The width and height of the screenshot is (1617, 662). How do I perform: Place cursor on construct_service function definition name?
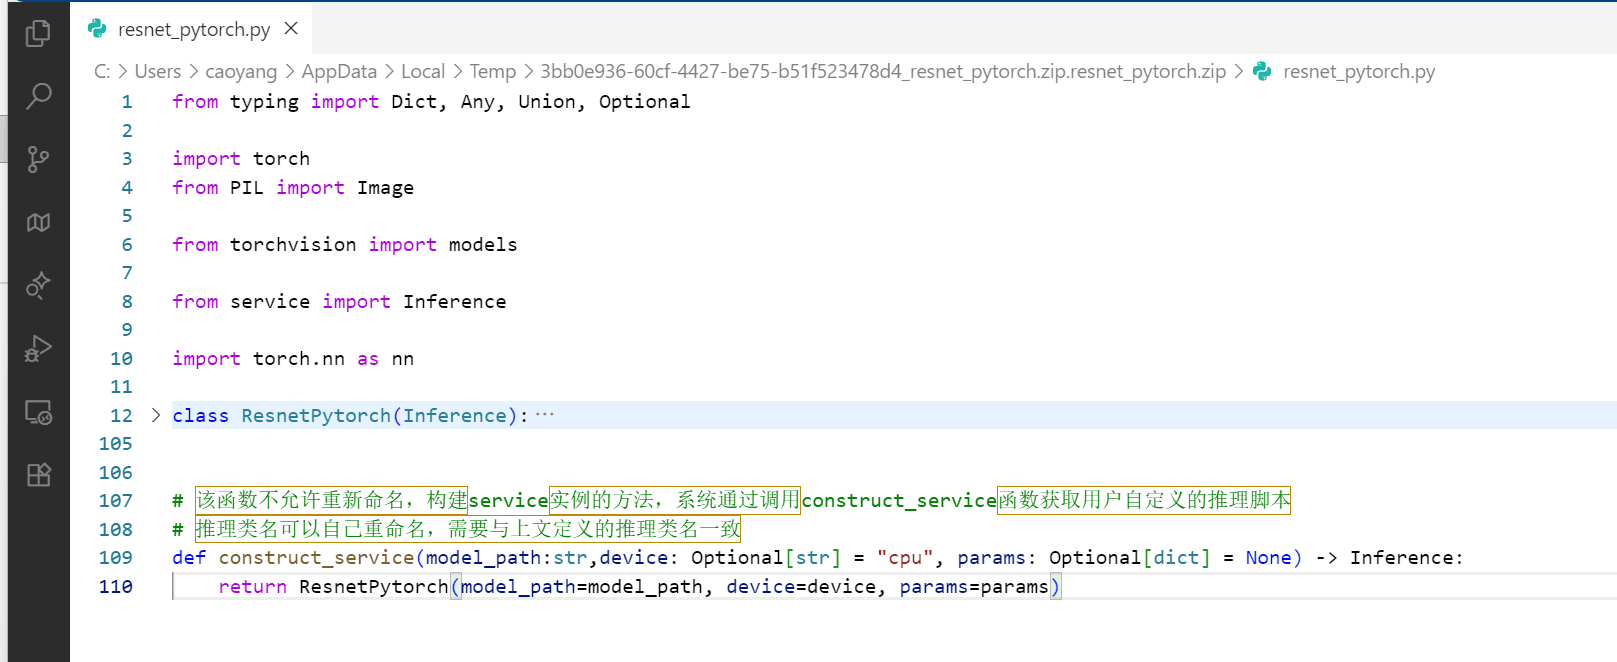click(x=316, y=558)
